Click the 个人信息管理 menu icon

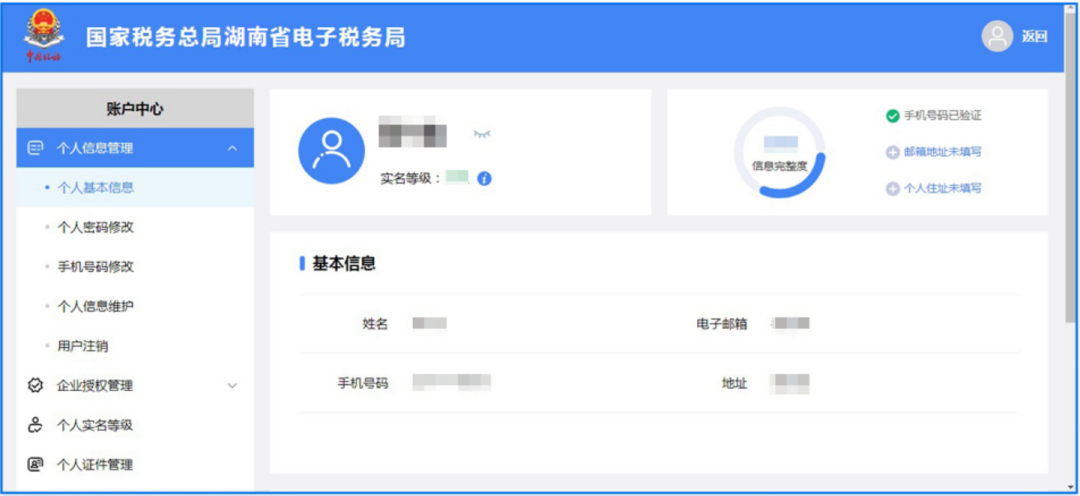point(35,148)
